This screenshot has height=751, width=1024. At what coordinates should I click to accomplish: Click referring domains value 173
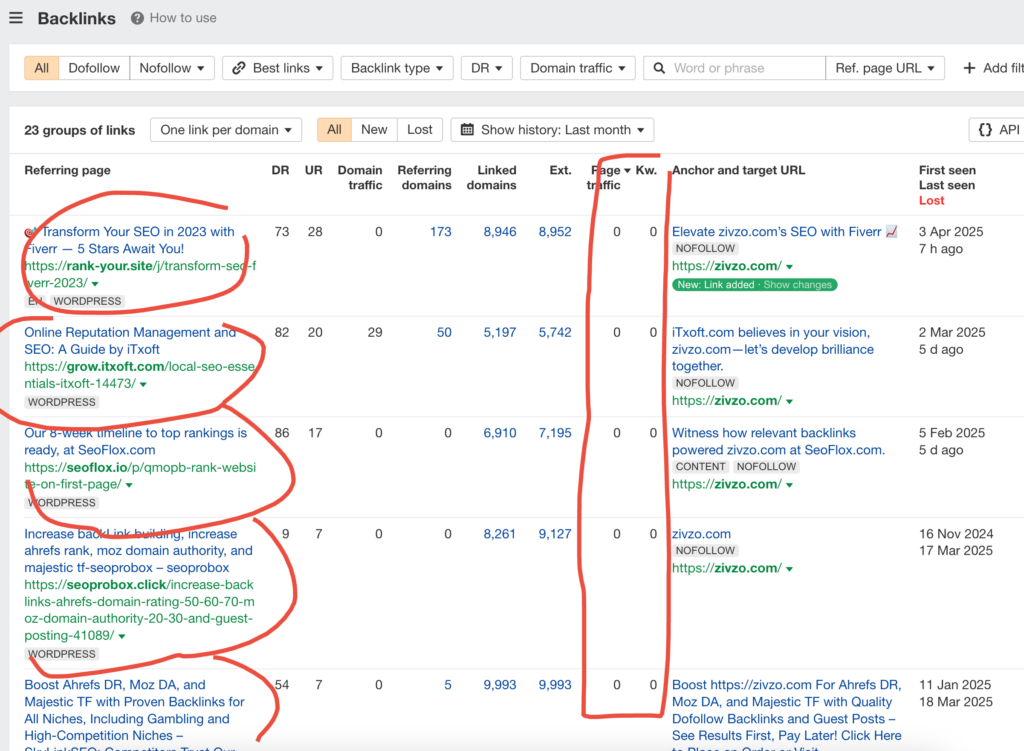(x=441, y=232)
